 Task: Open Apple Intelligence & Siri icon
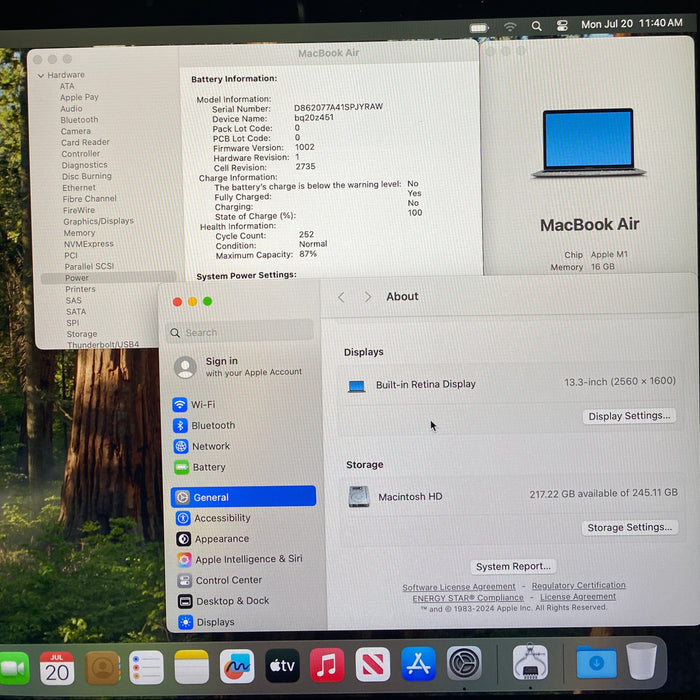point(184,559)
